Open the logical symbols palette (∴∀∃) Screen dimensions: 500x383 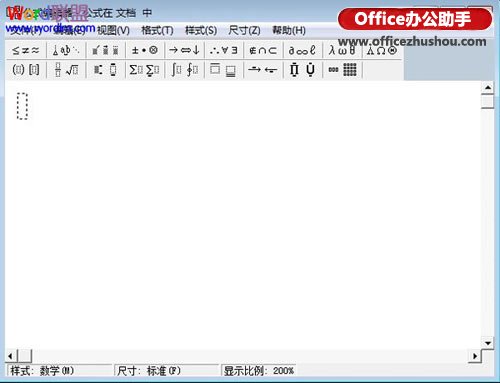pyautogui.click(x=224, y=50)
